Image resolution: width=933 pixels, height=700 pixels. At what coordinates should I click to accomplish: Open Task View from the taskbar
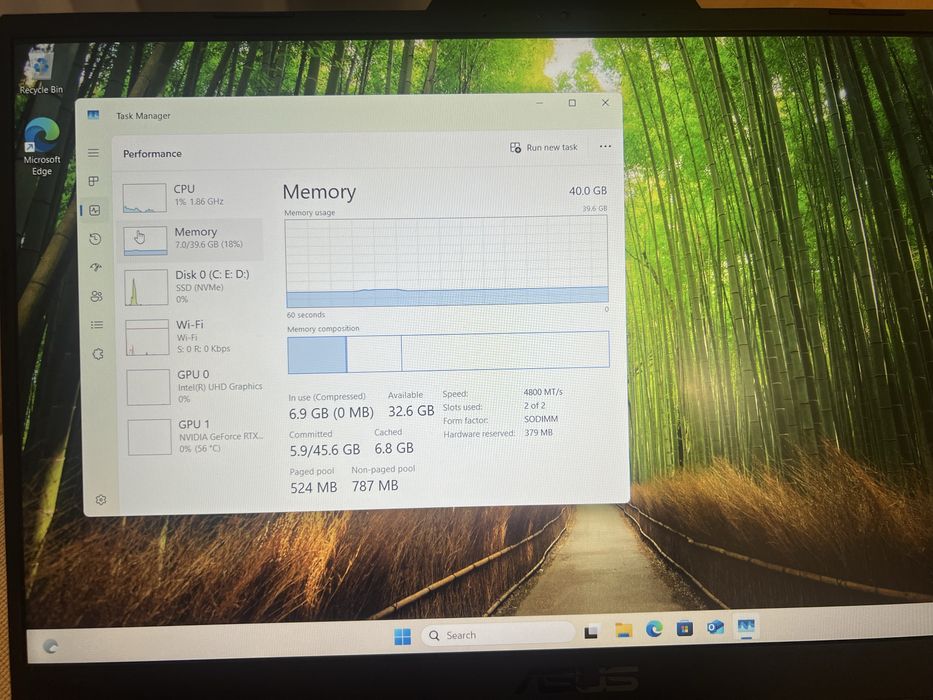[x=591, y=632]
